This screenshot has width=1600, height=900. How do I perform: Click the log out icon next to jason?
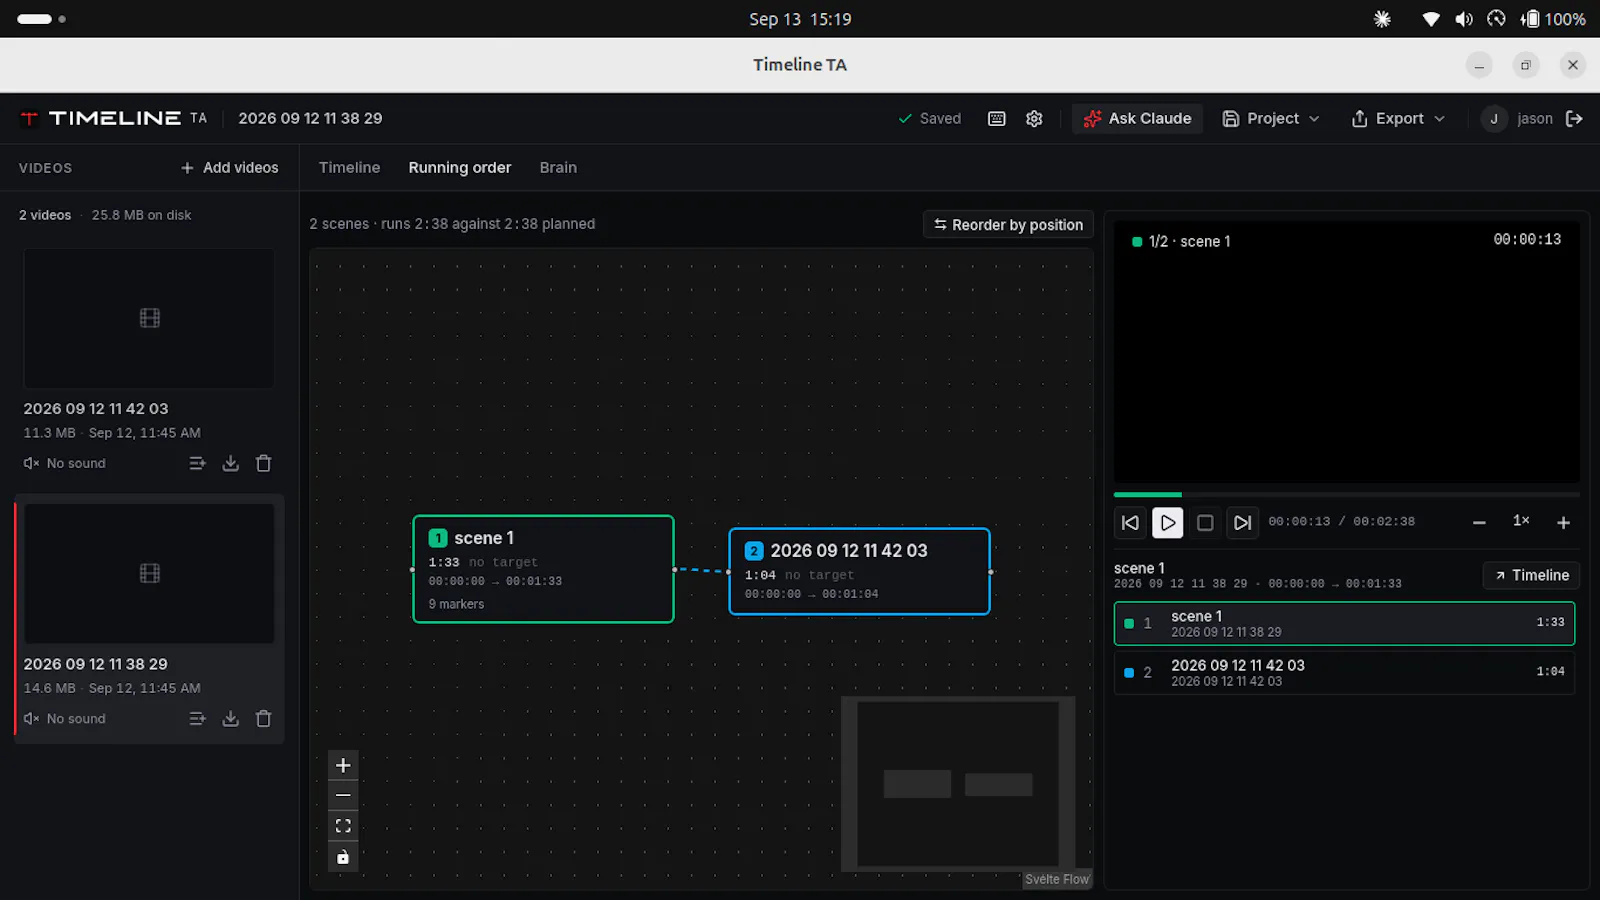coord(1574,118)
